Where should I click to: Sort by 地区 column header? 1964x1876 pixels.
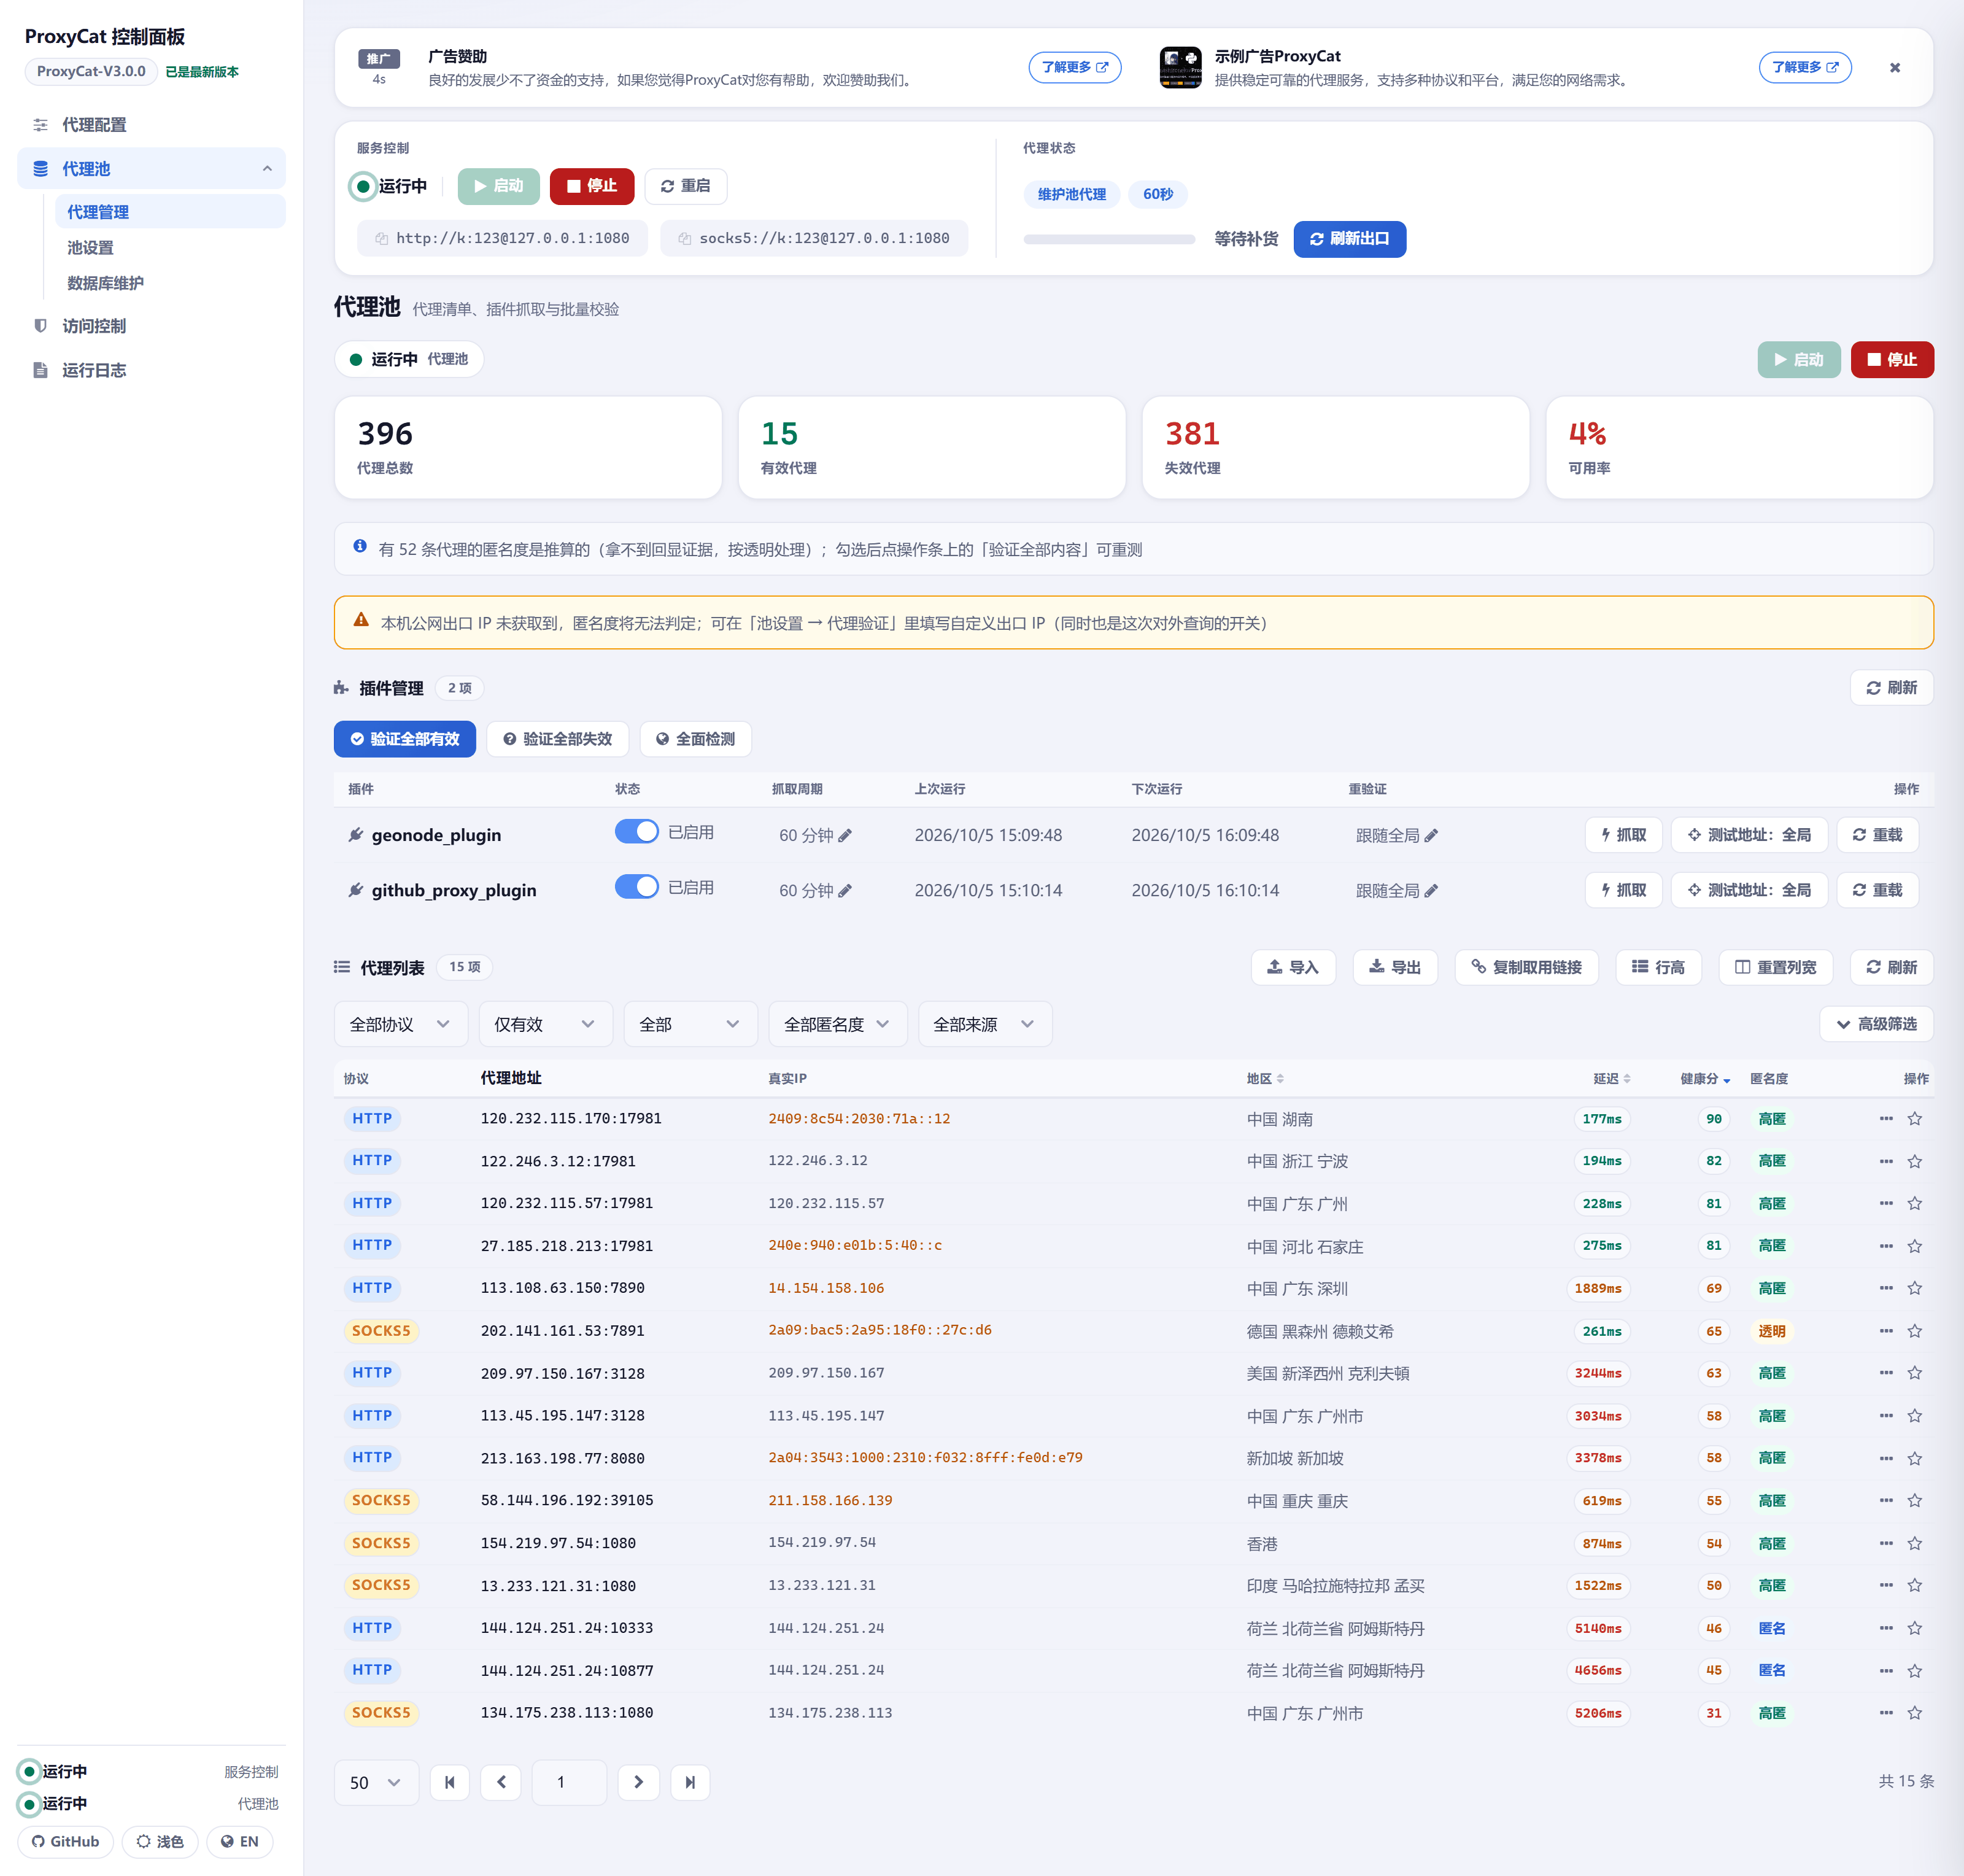click(x=1265, y=1079)
